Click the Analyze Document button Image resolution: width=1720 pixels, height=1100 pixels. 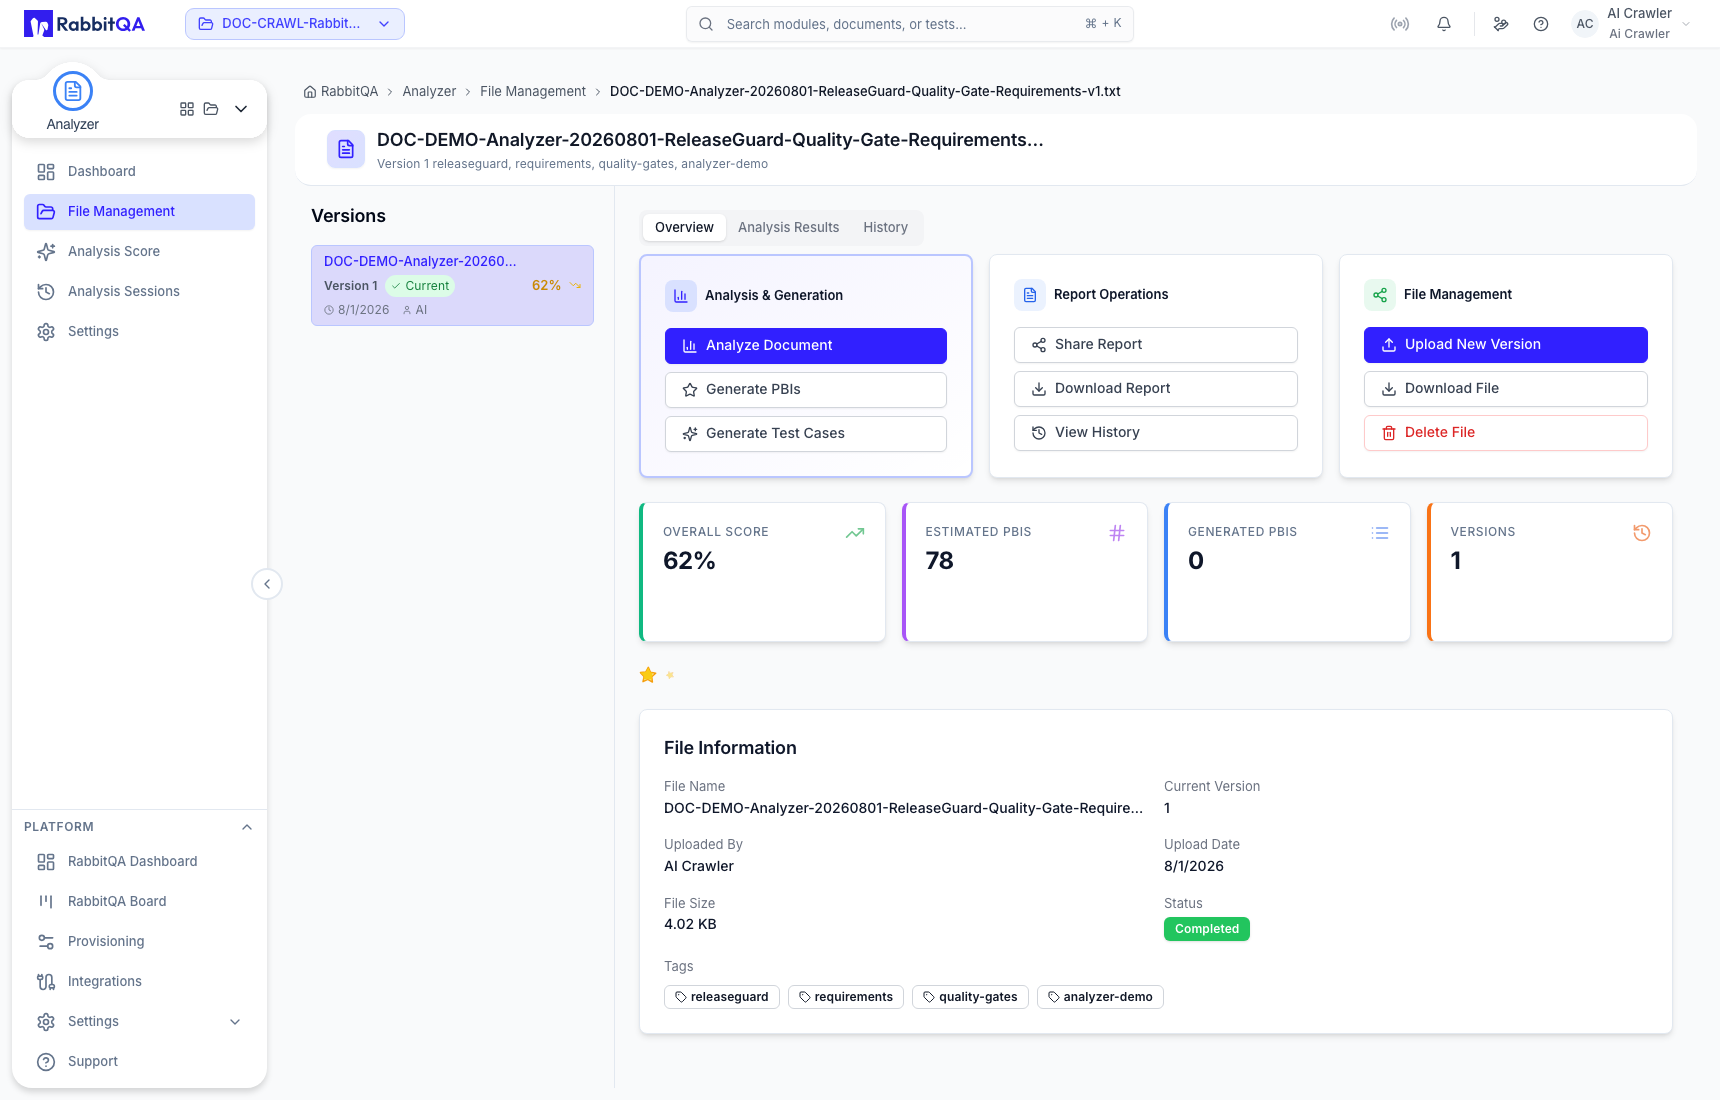806,346
